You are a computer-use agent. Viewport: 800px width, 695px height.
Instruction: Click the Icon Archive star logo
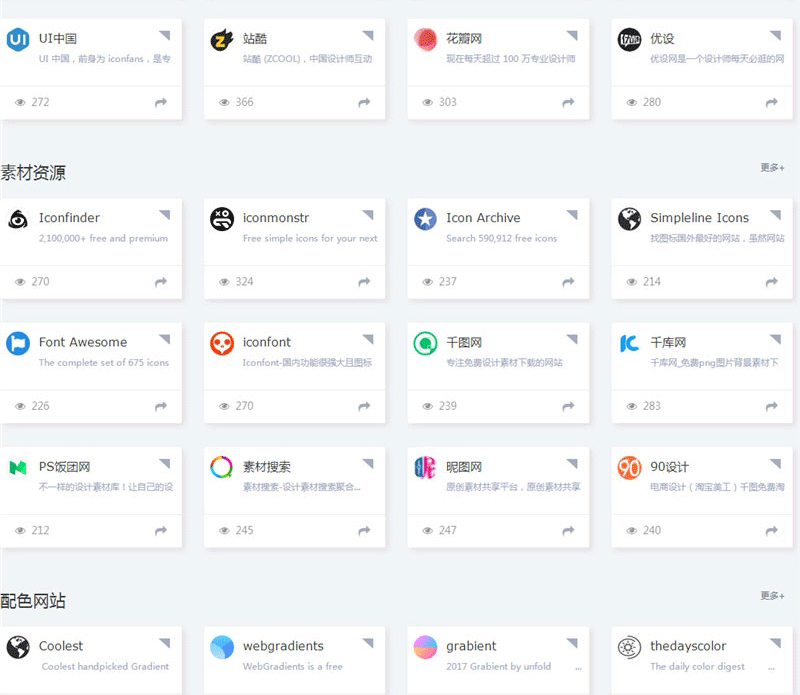pyautogui.click(x=426, y=219)
